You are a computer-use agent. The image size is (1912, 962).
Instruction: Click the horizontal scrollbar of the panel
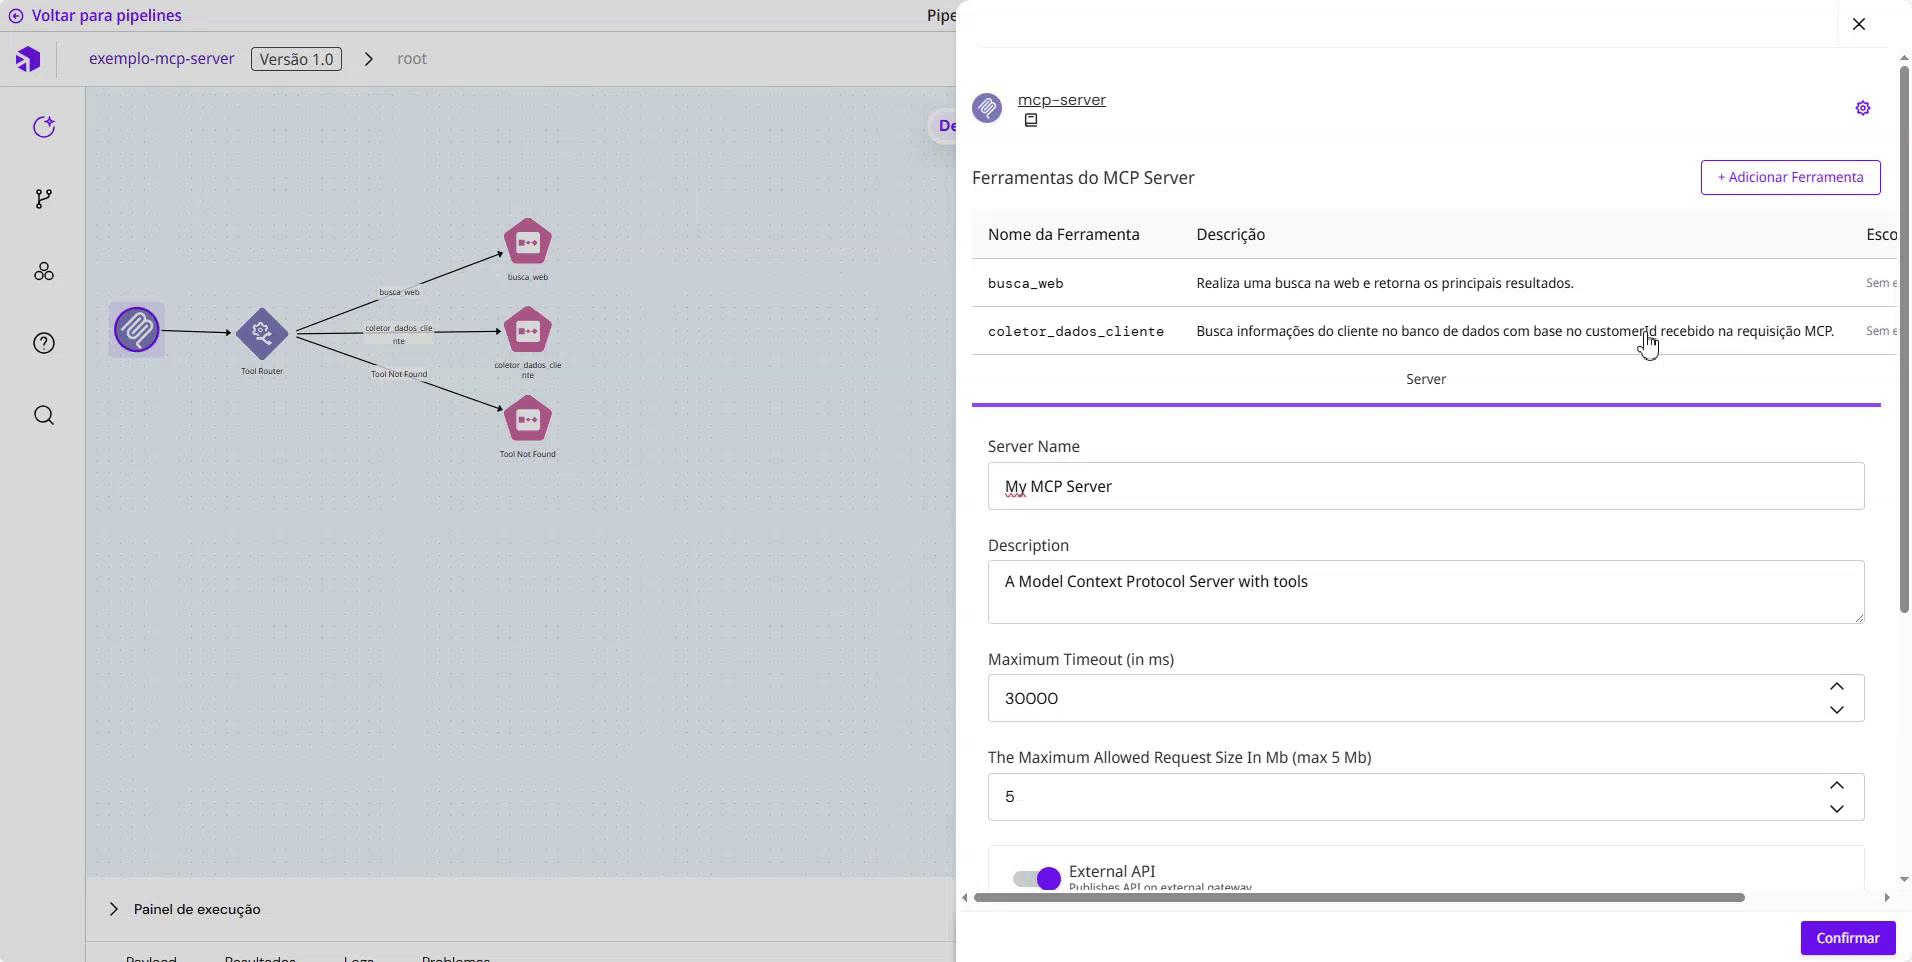1358,898
